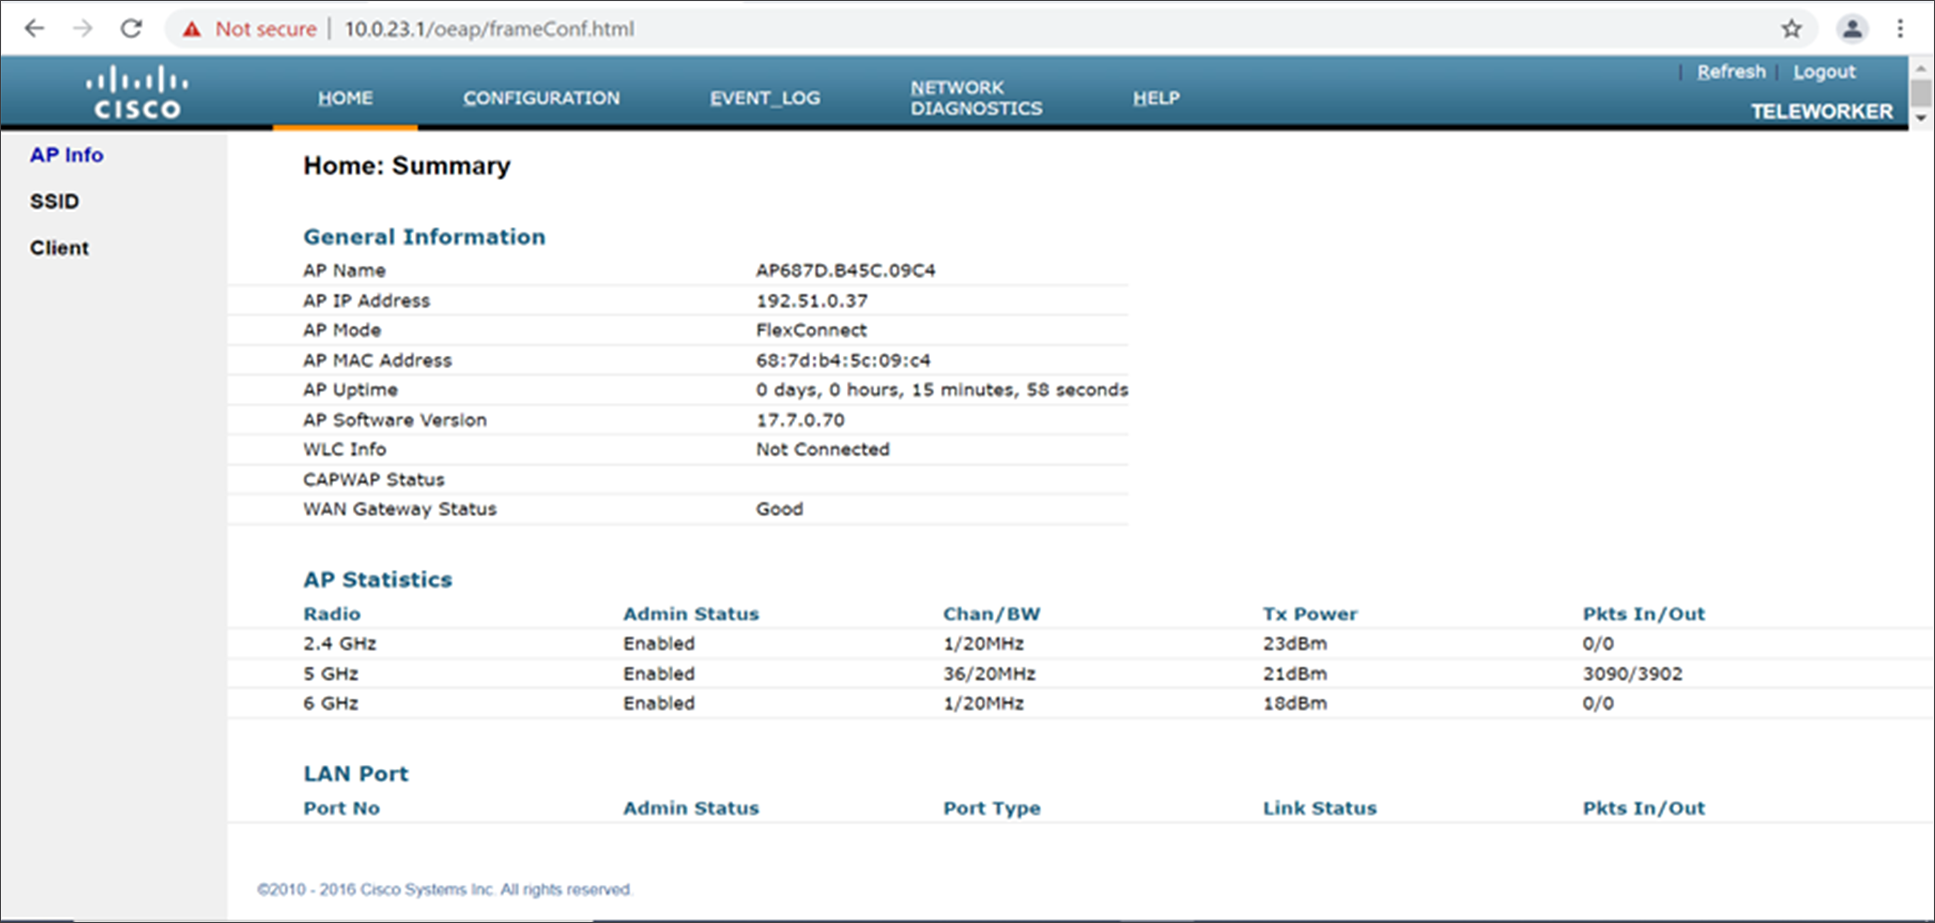Image resolution: width=1935 pixels, height=923 pixels.
Task: Open the HELP menu item
Action: [1156, 97]
